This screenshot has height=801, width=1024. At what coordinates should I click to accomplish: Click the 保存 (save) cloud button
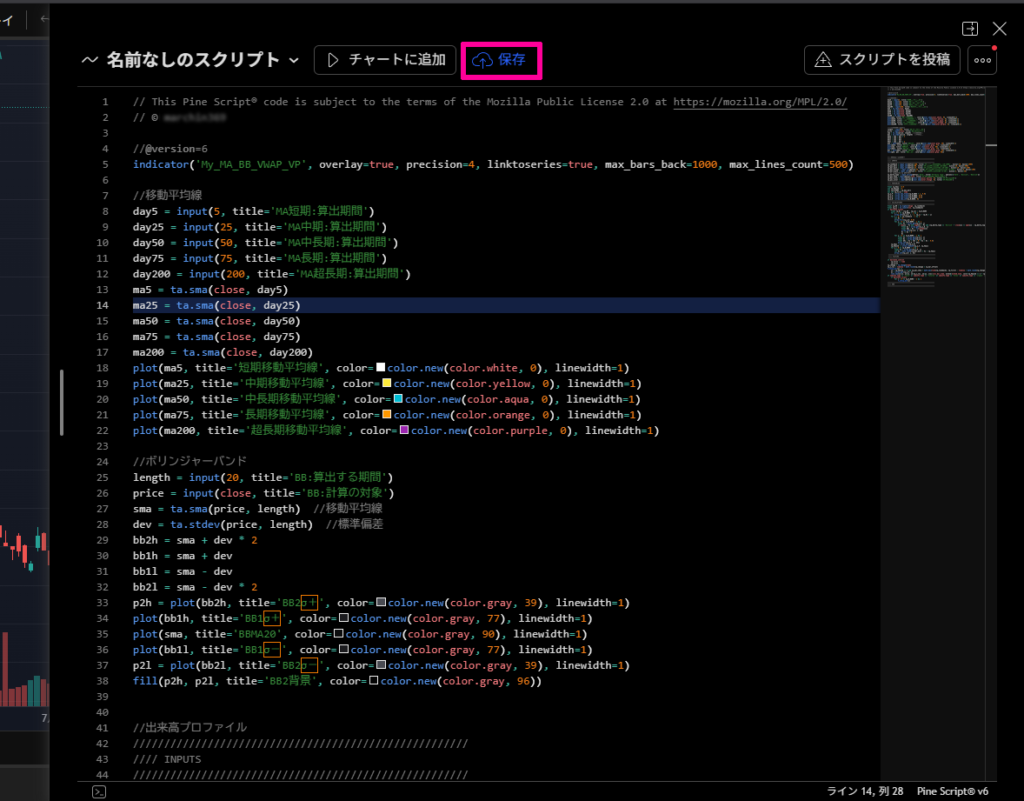pos(501,60)
